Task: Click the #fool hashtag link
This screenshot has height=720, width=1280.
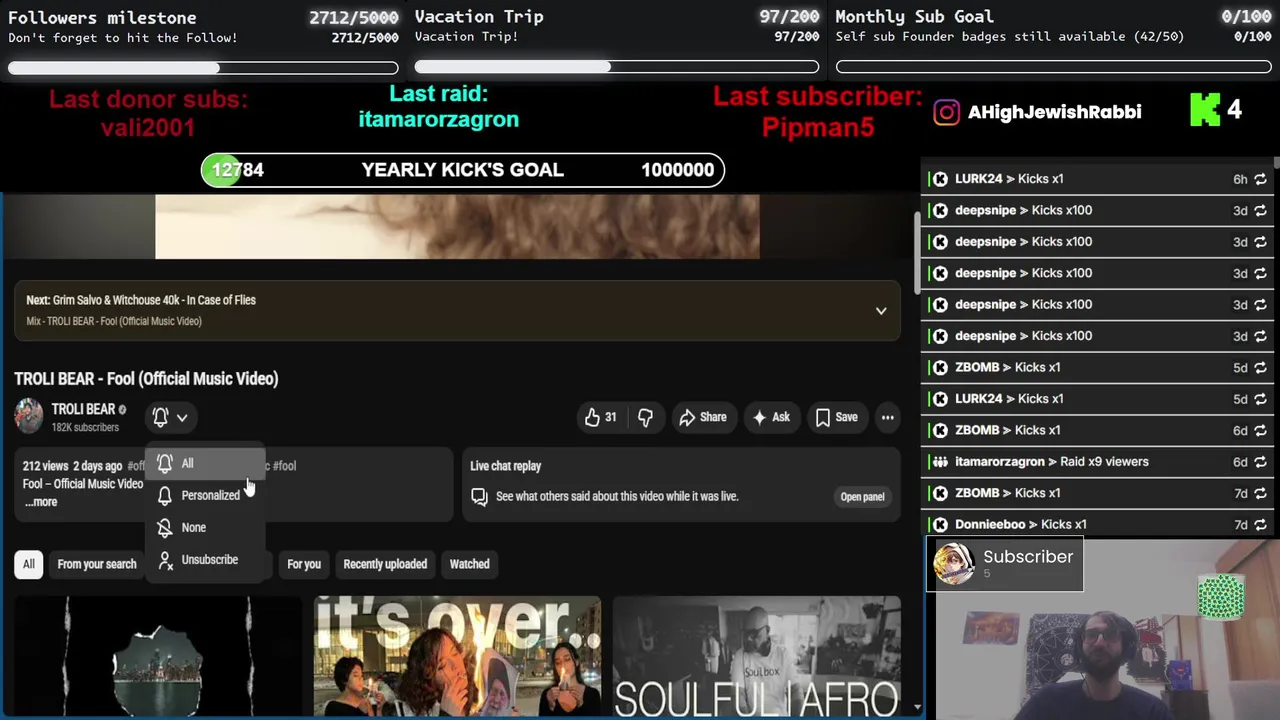Action: [x=284, y=466]
